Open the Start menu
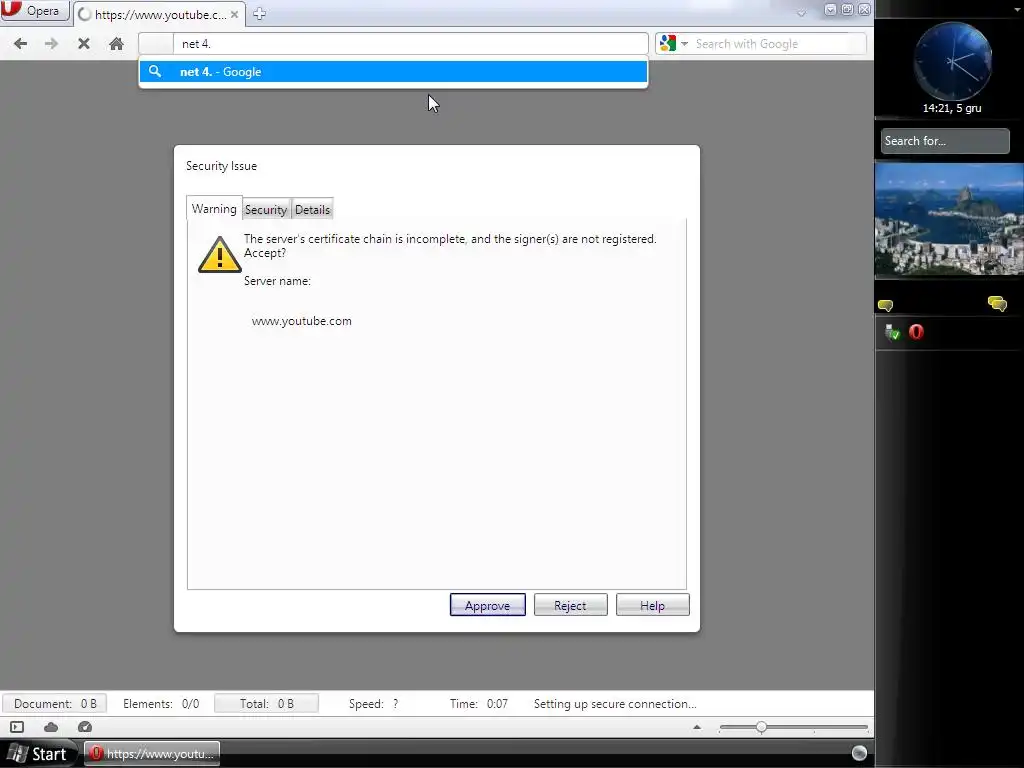1024x768 pixels. 38,754
